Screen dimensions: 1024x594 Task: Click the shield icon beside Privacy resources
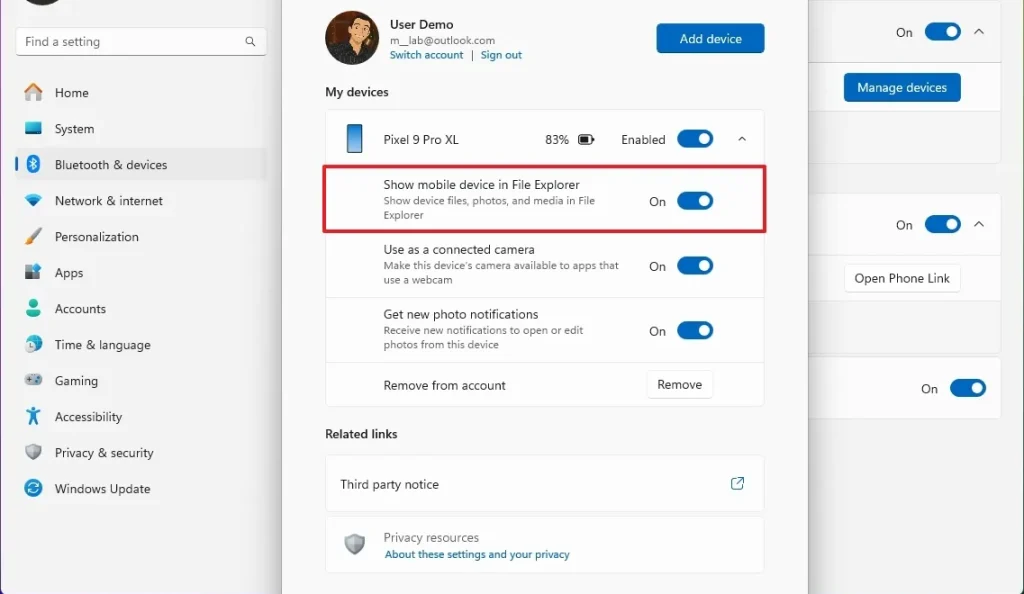click(355, 544)
